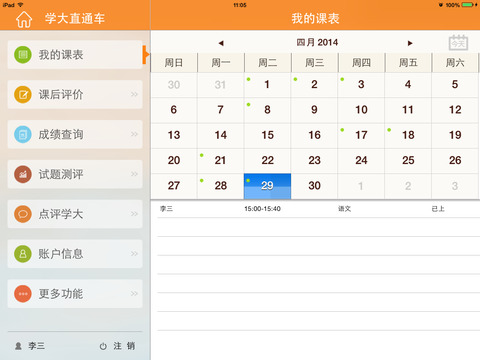Open 成绩查询 menu item

[75, 134]
